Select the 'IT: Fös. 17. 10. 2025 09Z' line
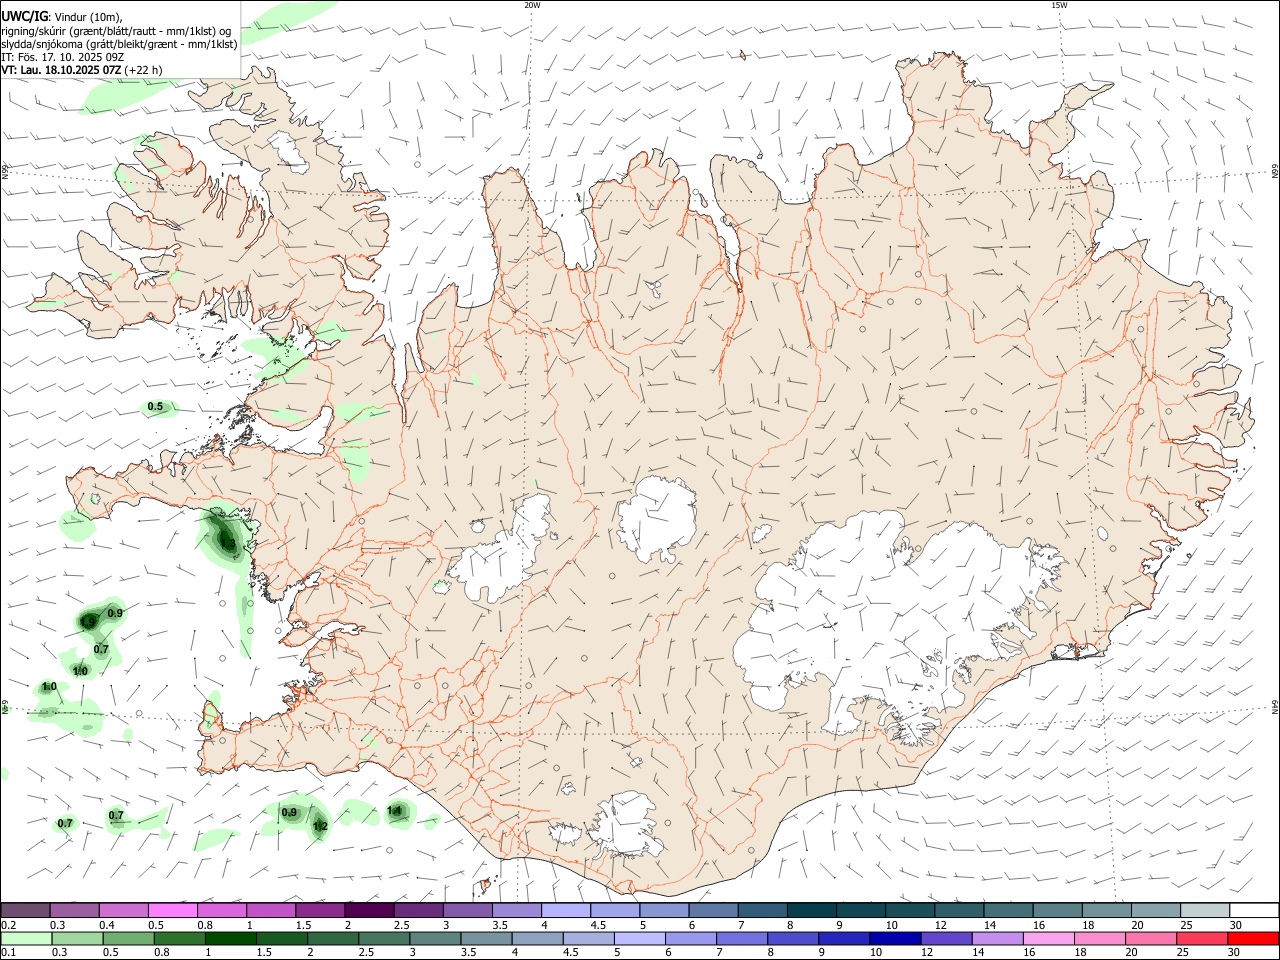 [x=62, y=57]
